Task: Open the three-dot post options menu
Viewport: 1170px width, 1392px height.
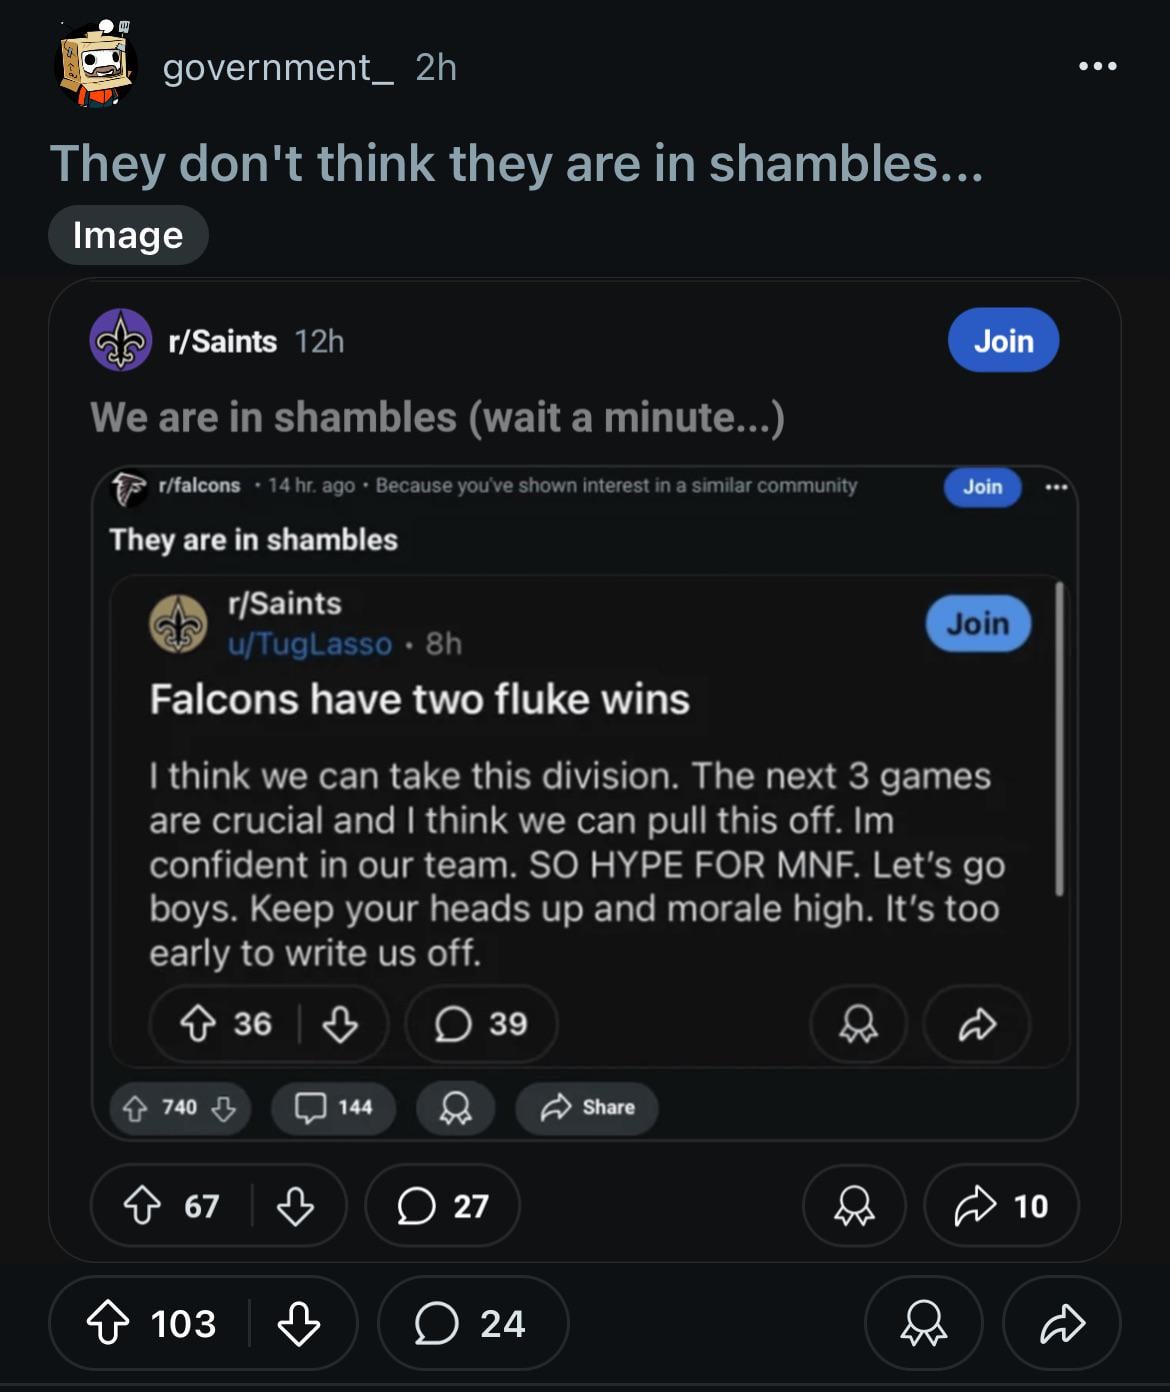Action: click(1097, 67)
